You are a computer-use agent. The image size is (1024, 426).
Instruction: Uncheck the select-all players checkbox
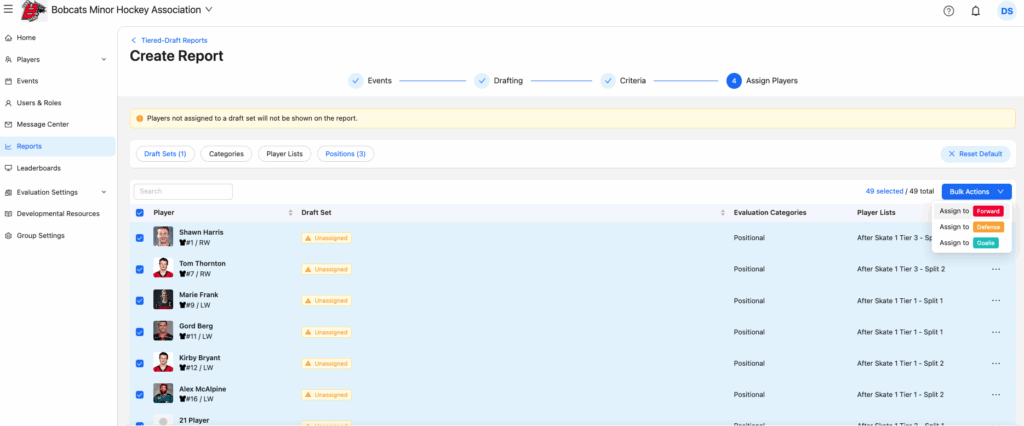[x=140, y=213]
